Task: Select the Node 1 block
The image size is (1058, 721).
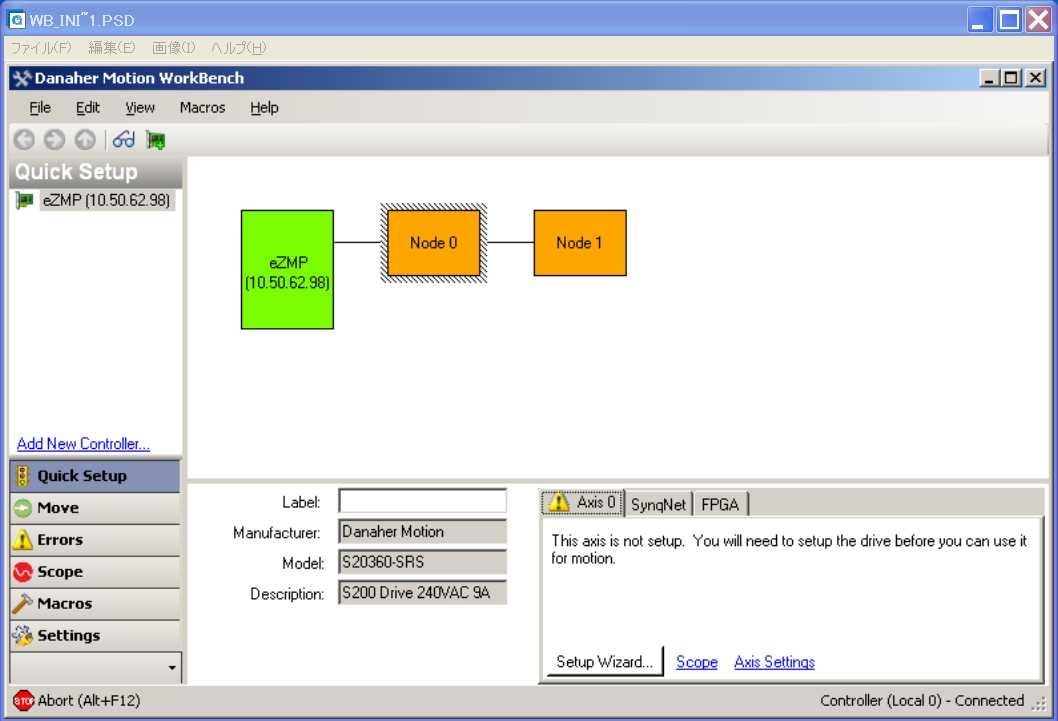Action: tap(580, 243)
